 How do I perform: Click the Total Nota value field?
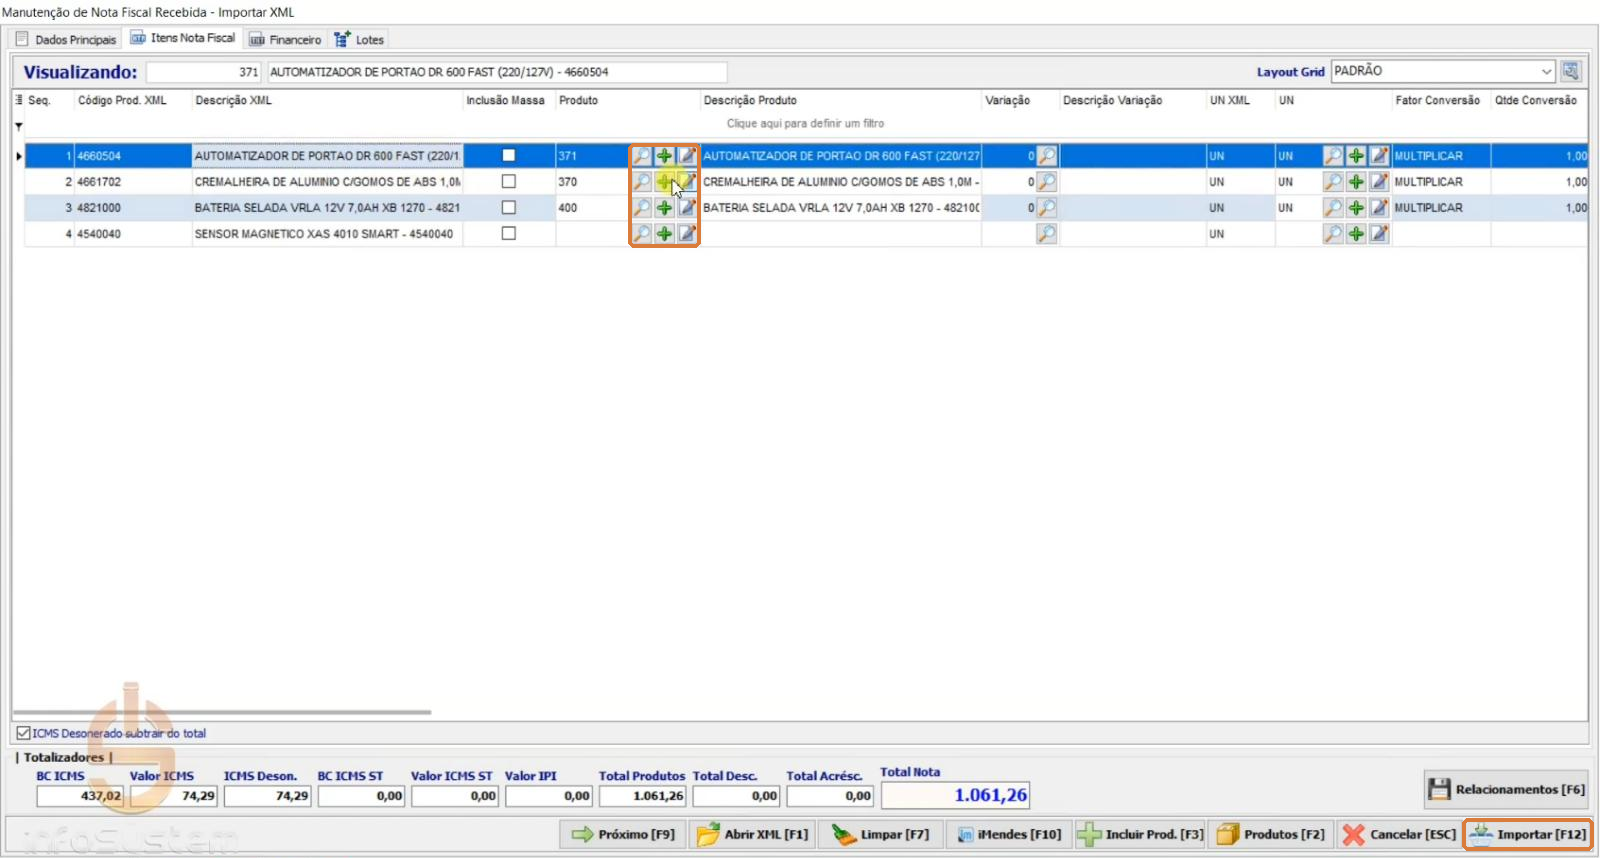pyautogui.click(x=955, y=795)
